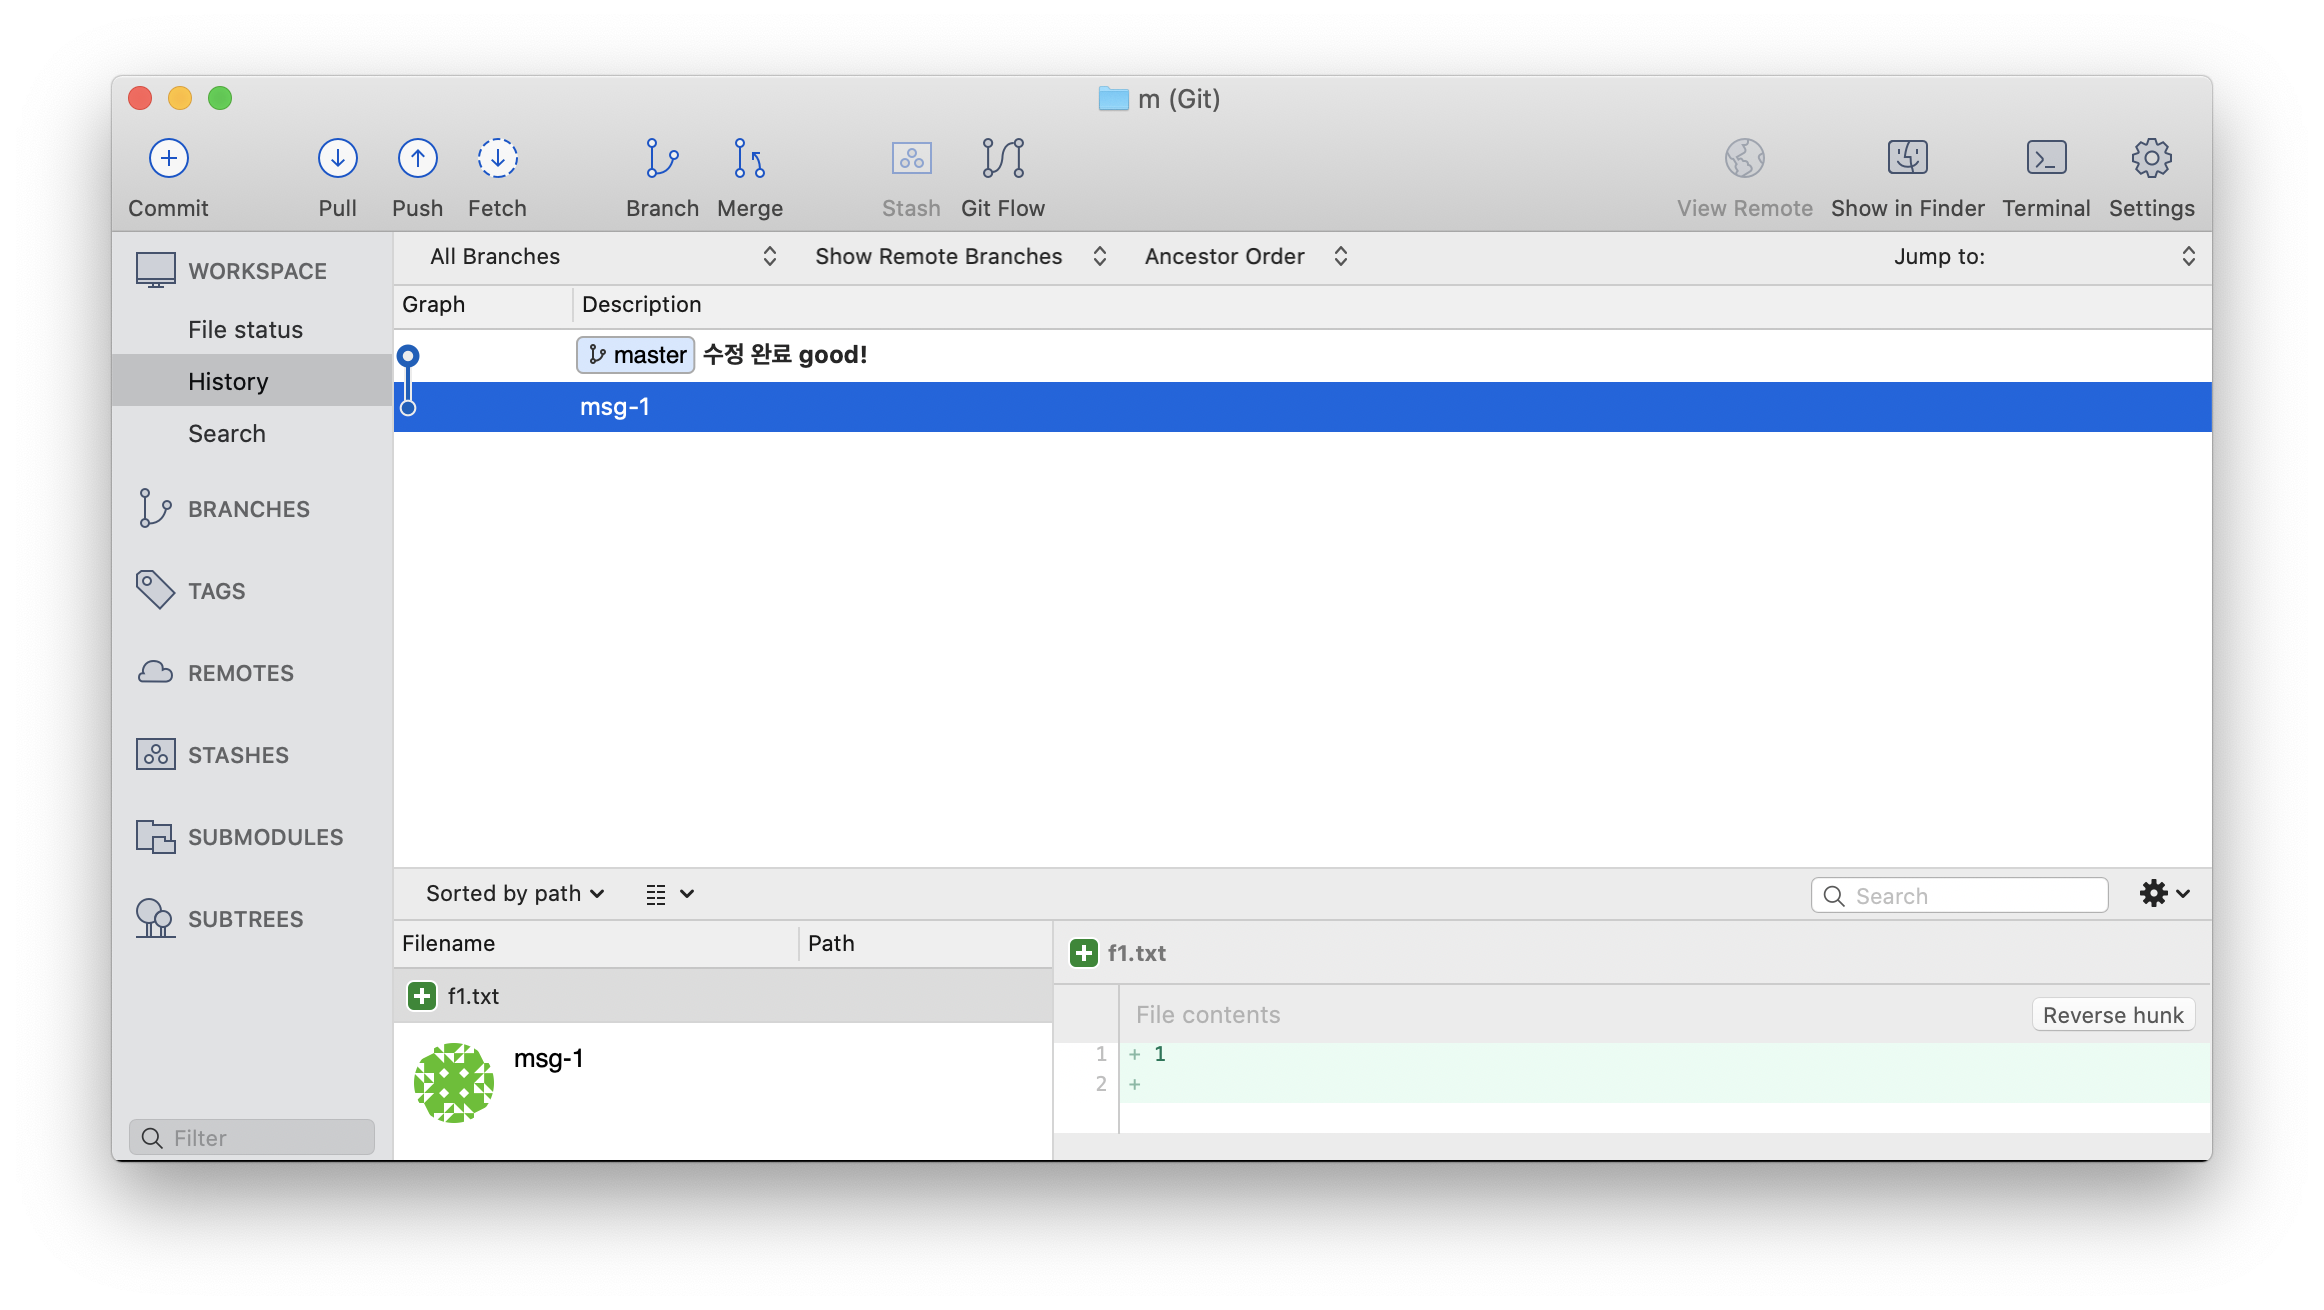Screen dimensions: 2324x1310
Task: Click the Commit toolbar icon
Action: pos(168,158)
